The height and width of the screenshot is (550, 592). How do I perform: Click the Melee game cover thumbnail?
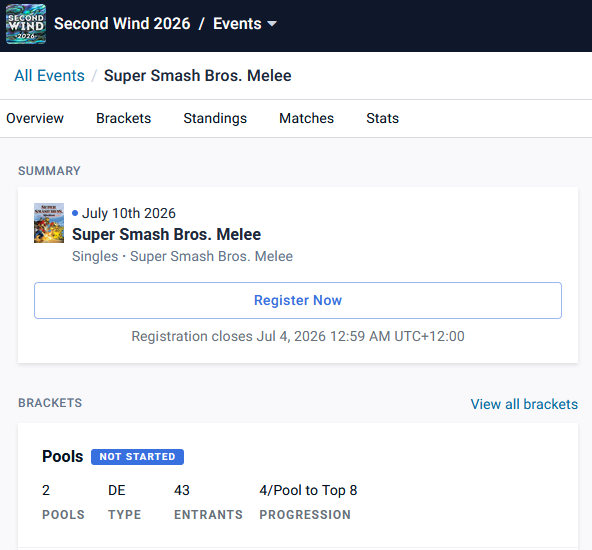click(x=49, y=223)
